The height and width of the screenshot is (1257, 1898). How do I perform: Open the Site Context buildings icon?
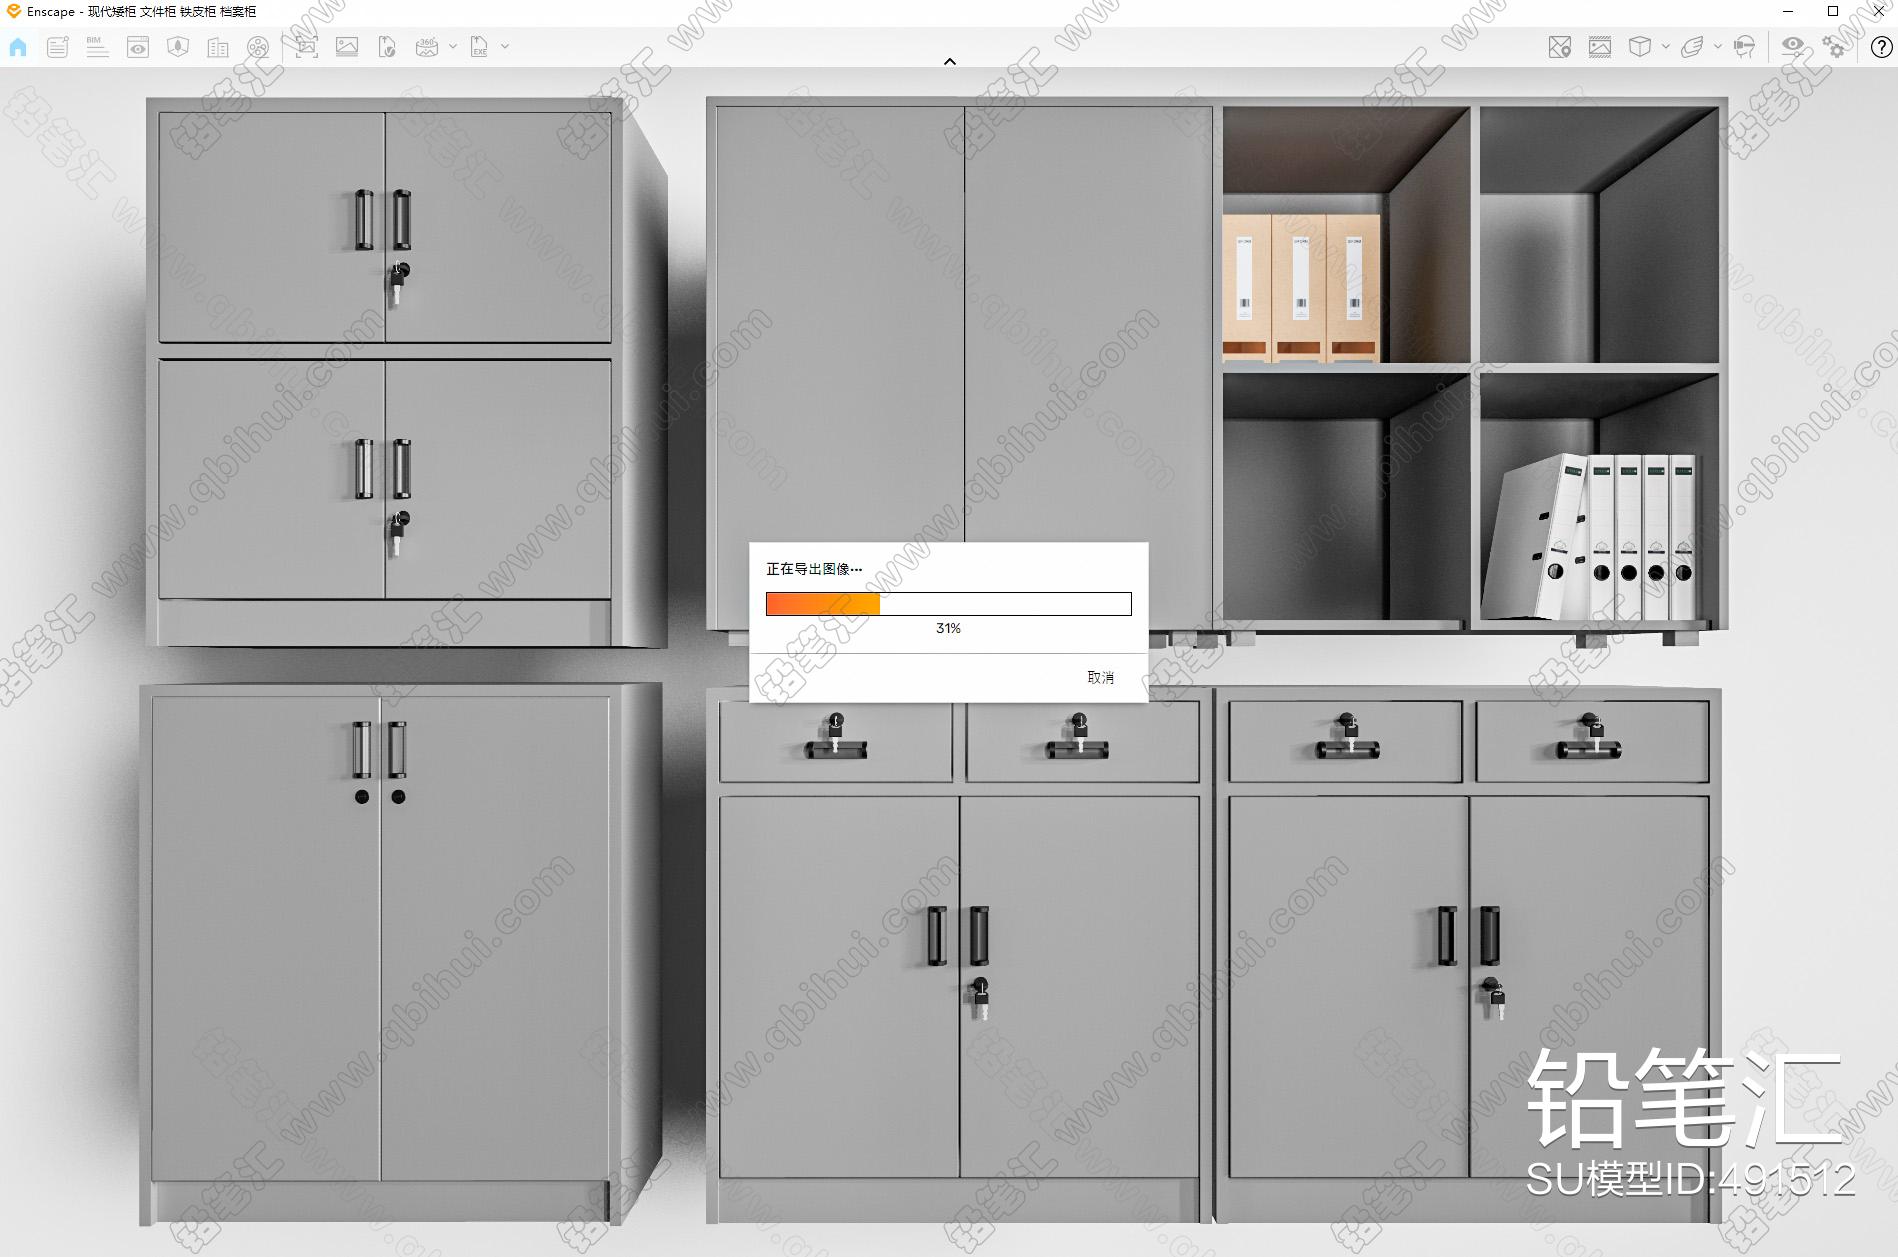pos(218,47)
